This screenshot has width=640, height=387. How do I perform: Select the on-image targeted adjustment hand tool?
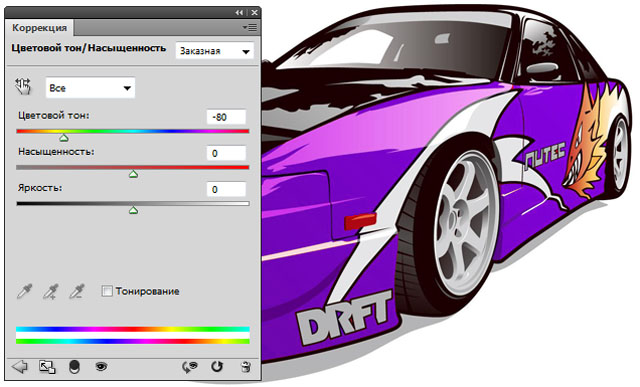(23, 87)
